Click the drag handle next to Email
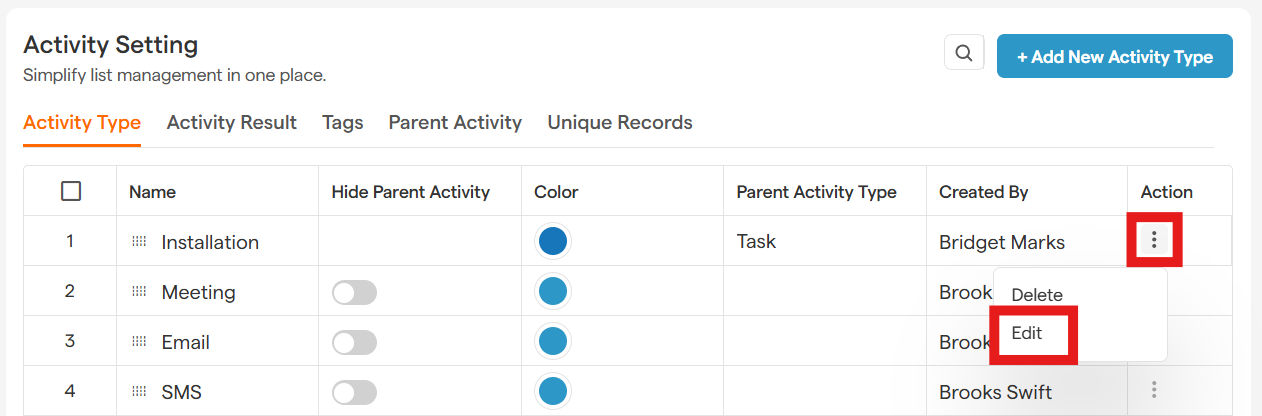 pyautogui.click(x=139, y=342)
